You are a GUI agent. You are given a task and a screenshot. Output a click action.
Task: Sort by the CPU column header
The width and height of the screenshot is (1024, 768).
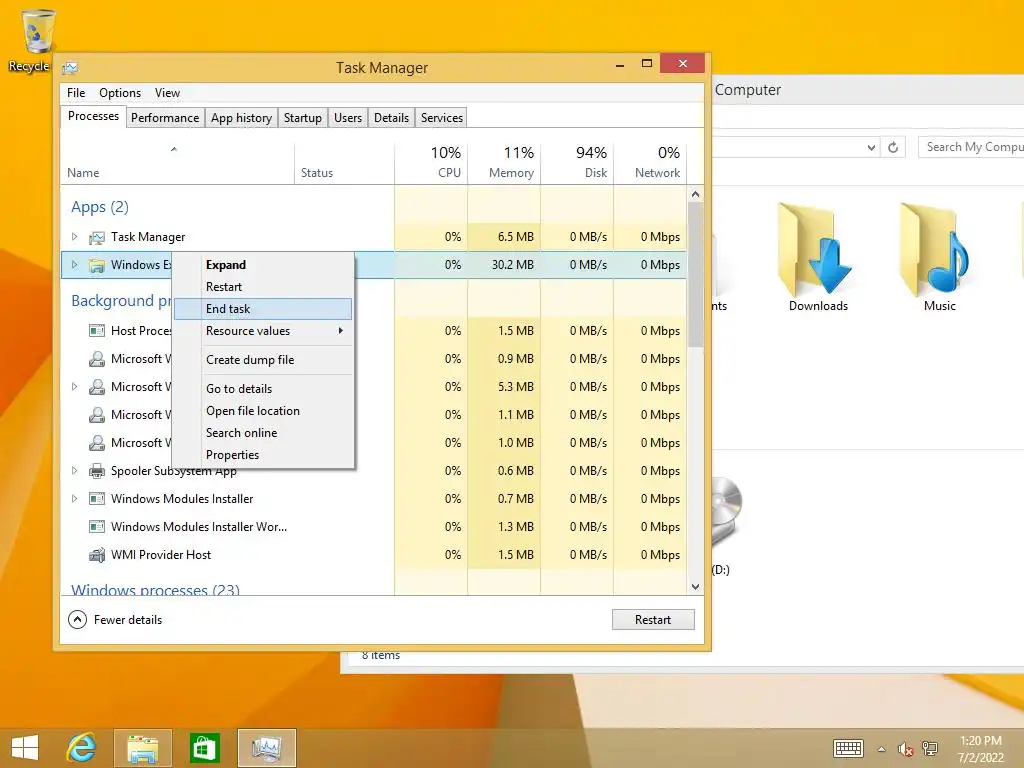pyautogui.click(x=432, y=162)
